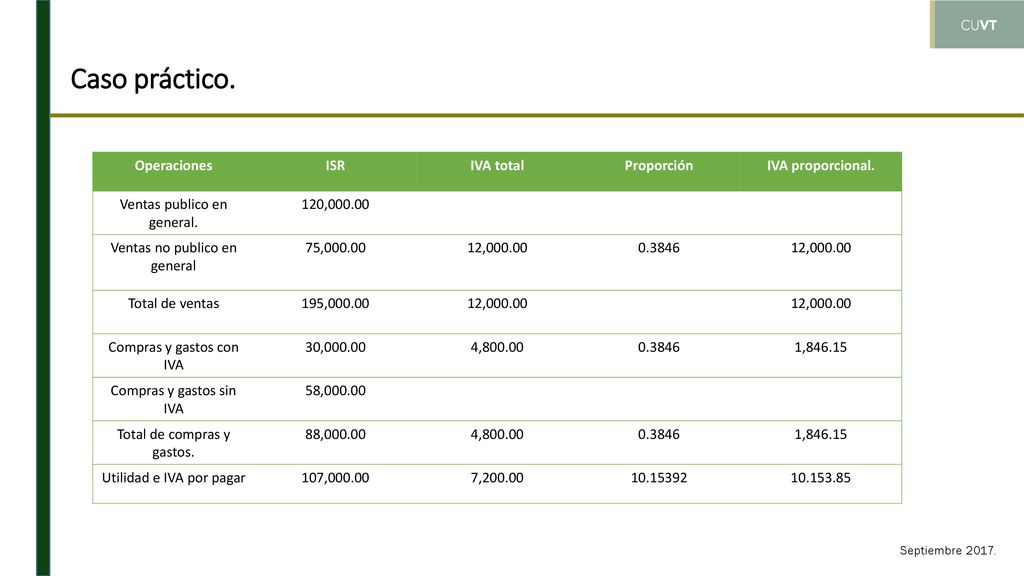Click the Operaciones column header

tap(173, 166)
